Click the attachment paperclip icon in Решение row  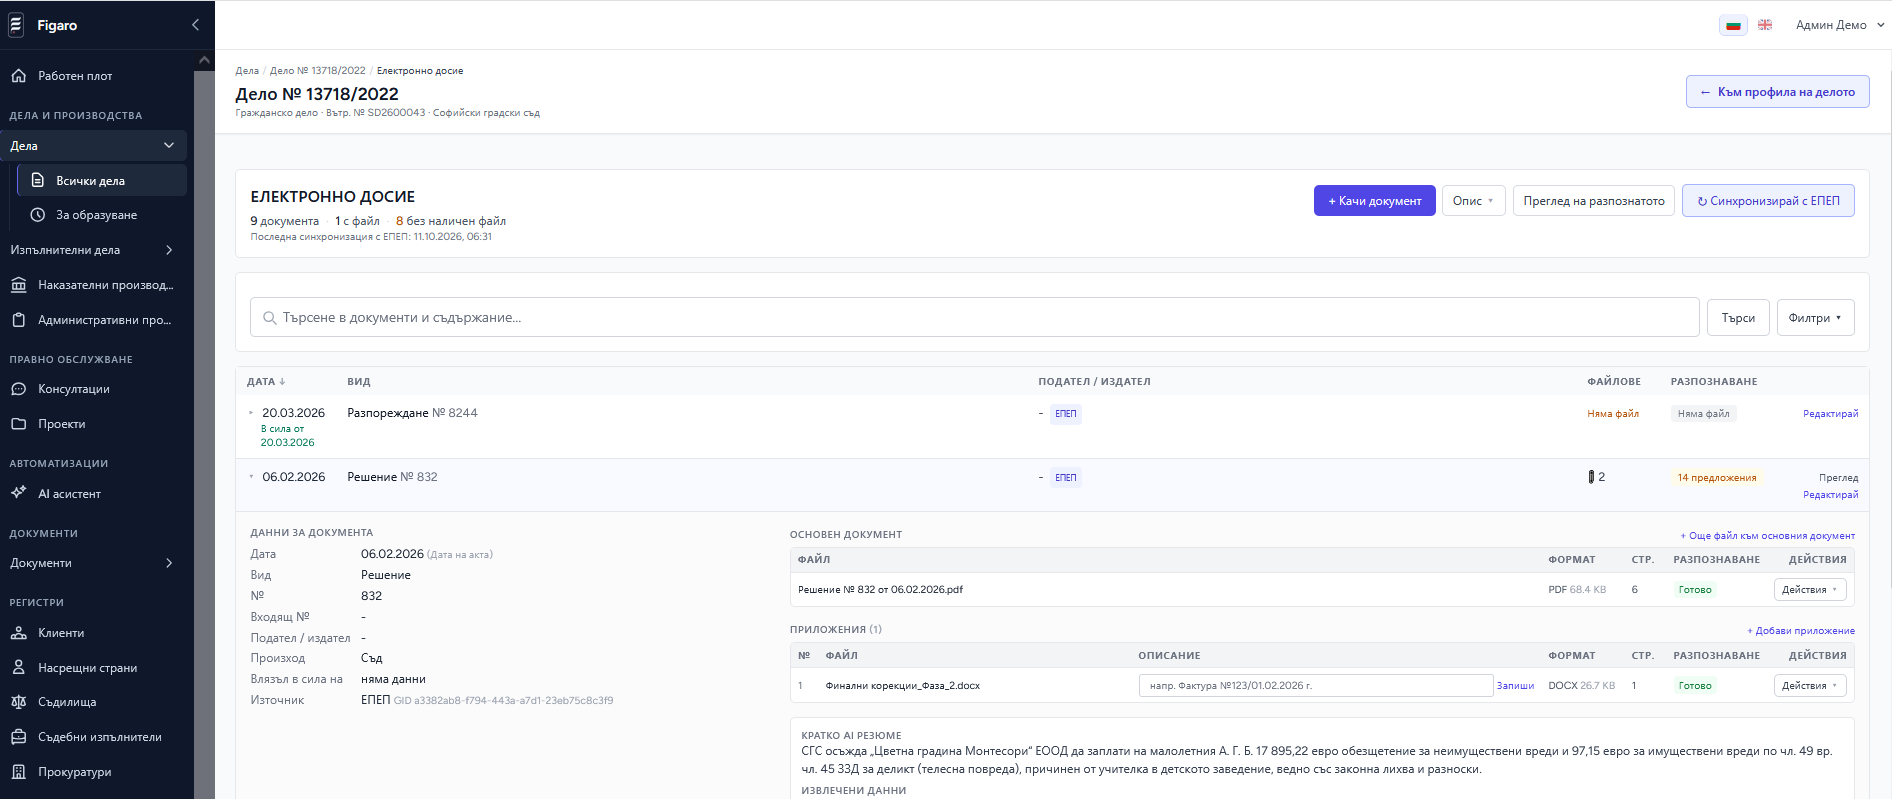(x=1591, y=477)
